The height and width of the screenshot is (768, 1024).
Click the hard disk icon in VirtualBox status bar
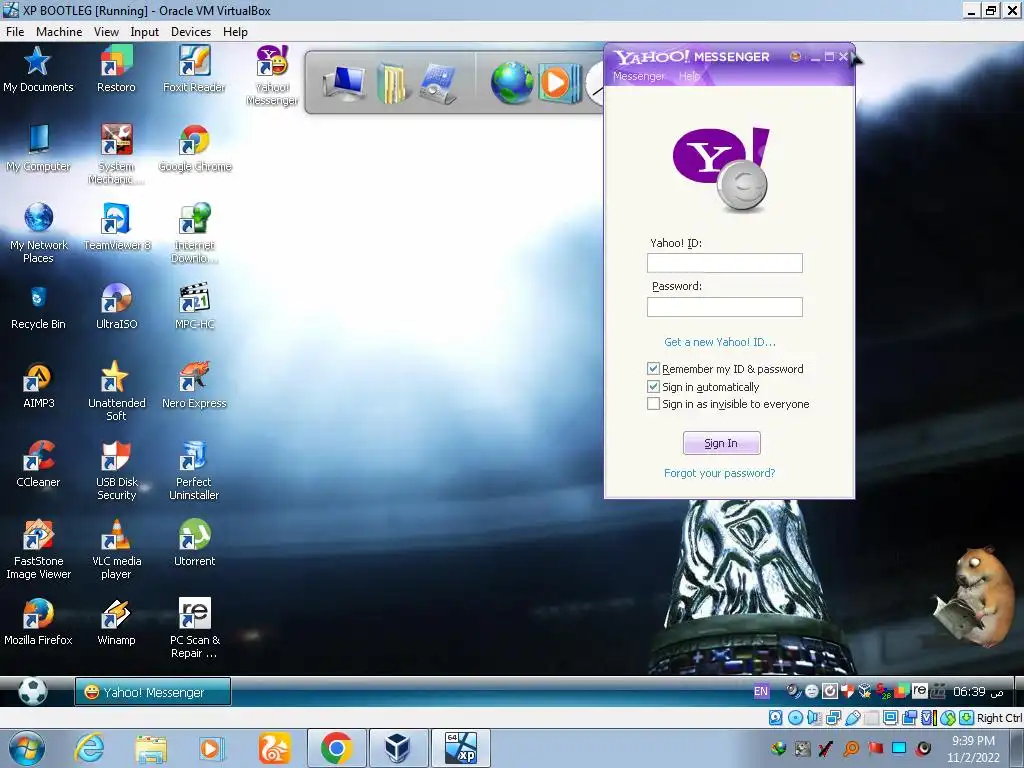click(776, 718)
